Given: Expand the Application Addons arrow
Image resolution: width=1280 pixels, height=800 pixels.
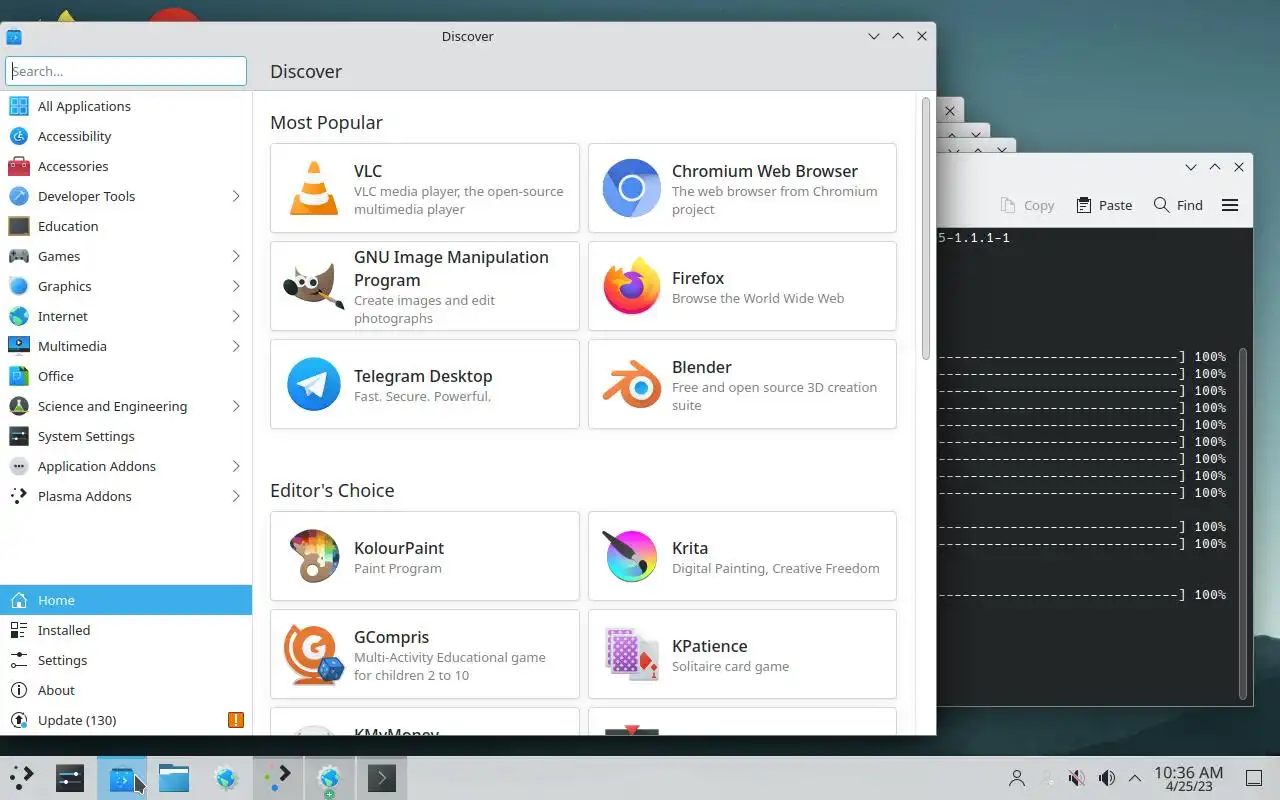Looking at the screenshot, I should (236, 466).
